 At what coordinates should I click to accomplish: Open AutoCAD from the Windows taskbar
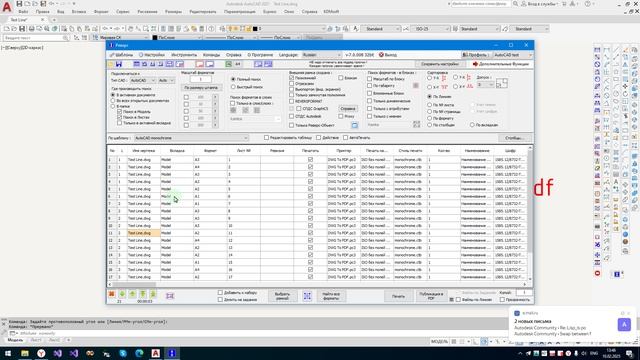pyautogui.click(x=156, y=353)
